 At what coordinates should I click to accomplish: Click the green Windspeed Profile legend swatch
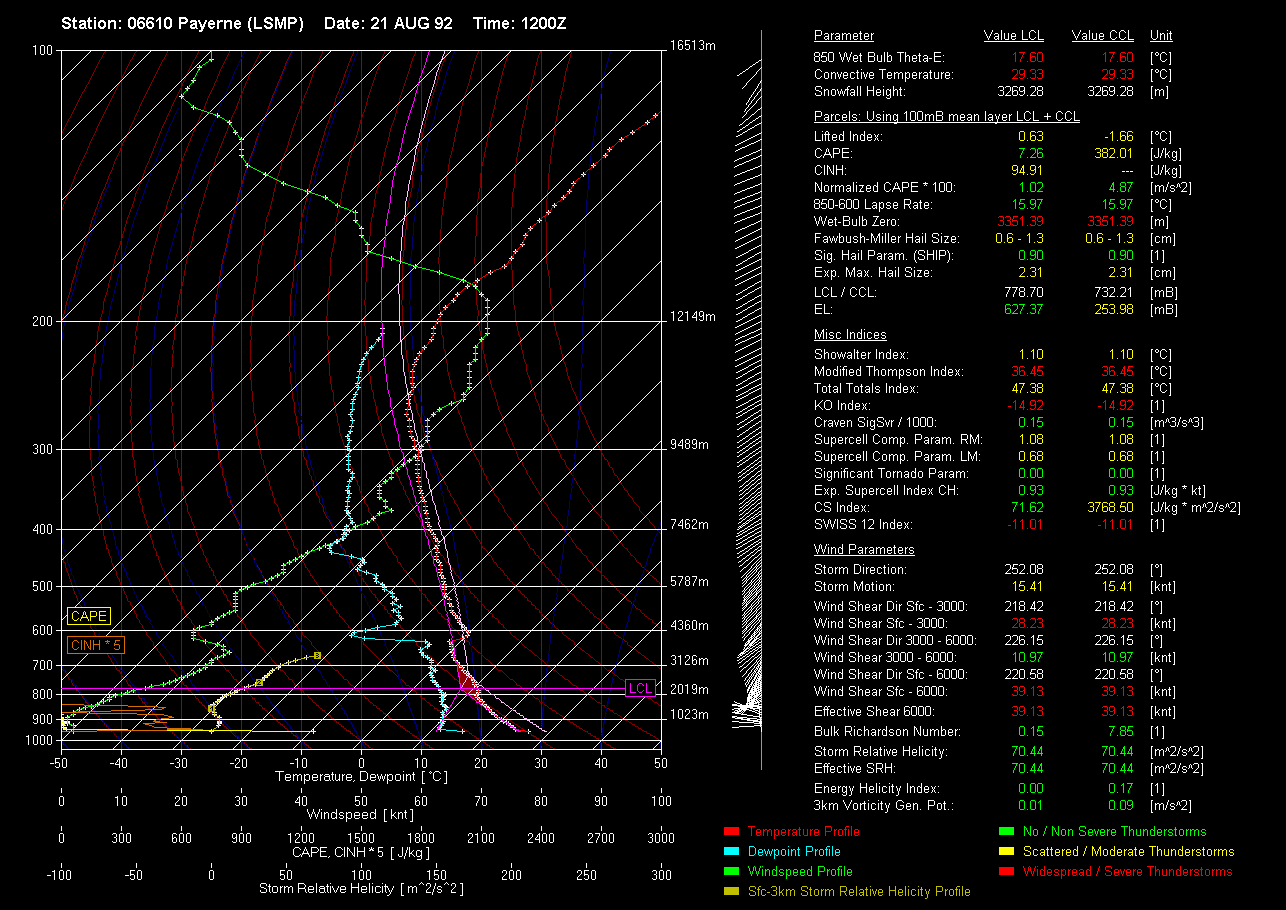(x=730, y=872)
